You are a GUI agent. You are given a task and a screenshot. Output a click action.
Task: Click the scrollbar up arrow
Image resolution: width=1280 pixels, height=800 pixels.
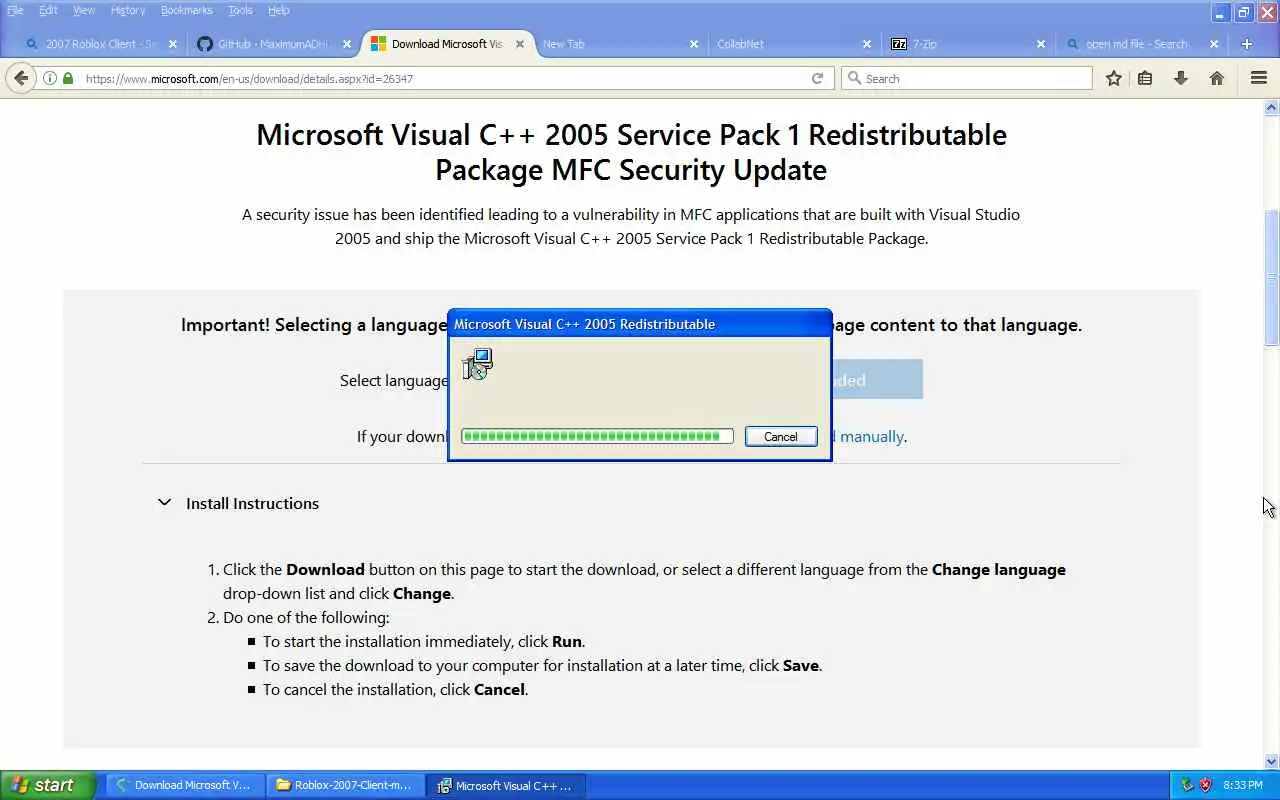(1272, 107)
